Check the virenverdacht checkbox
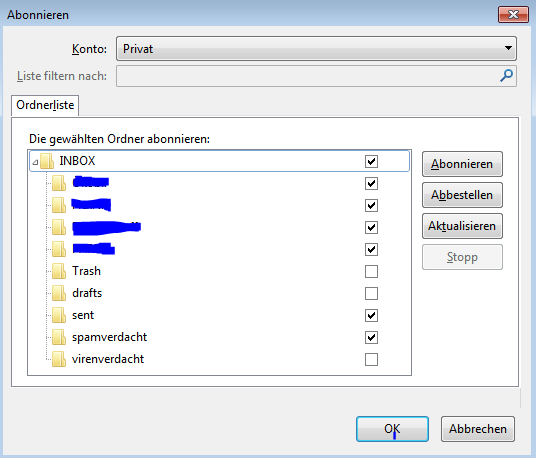 tap(371, 360)
